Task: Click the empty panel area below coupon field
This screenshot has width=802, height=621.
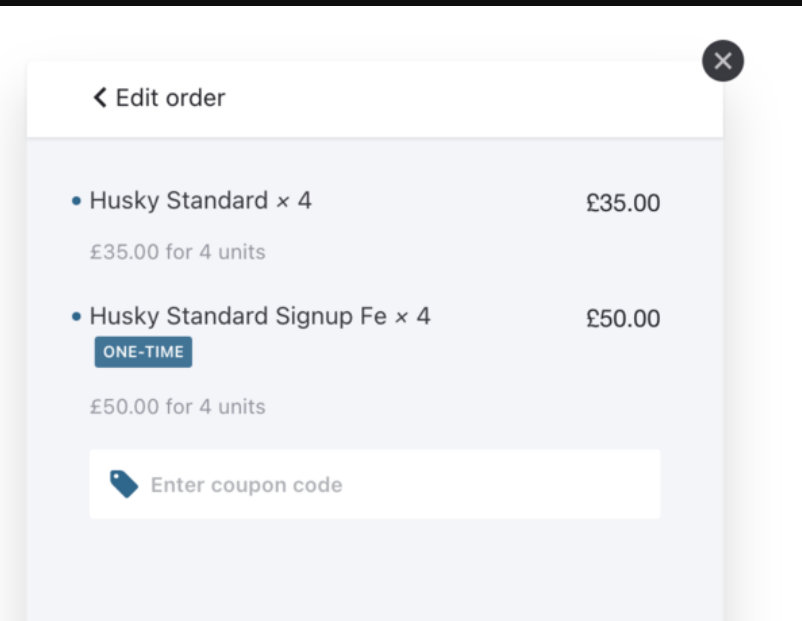Action: click(x=375, y=570)
